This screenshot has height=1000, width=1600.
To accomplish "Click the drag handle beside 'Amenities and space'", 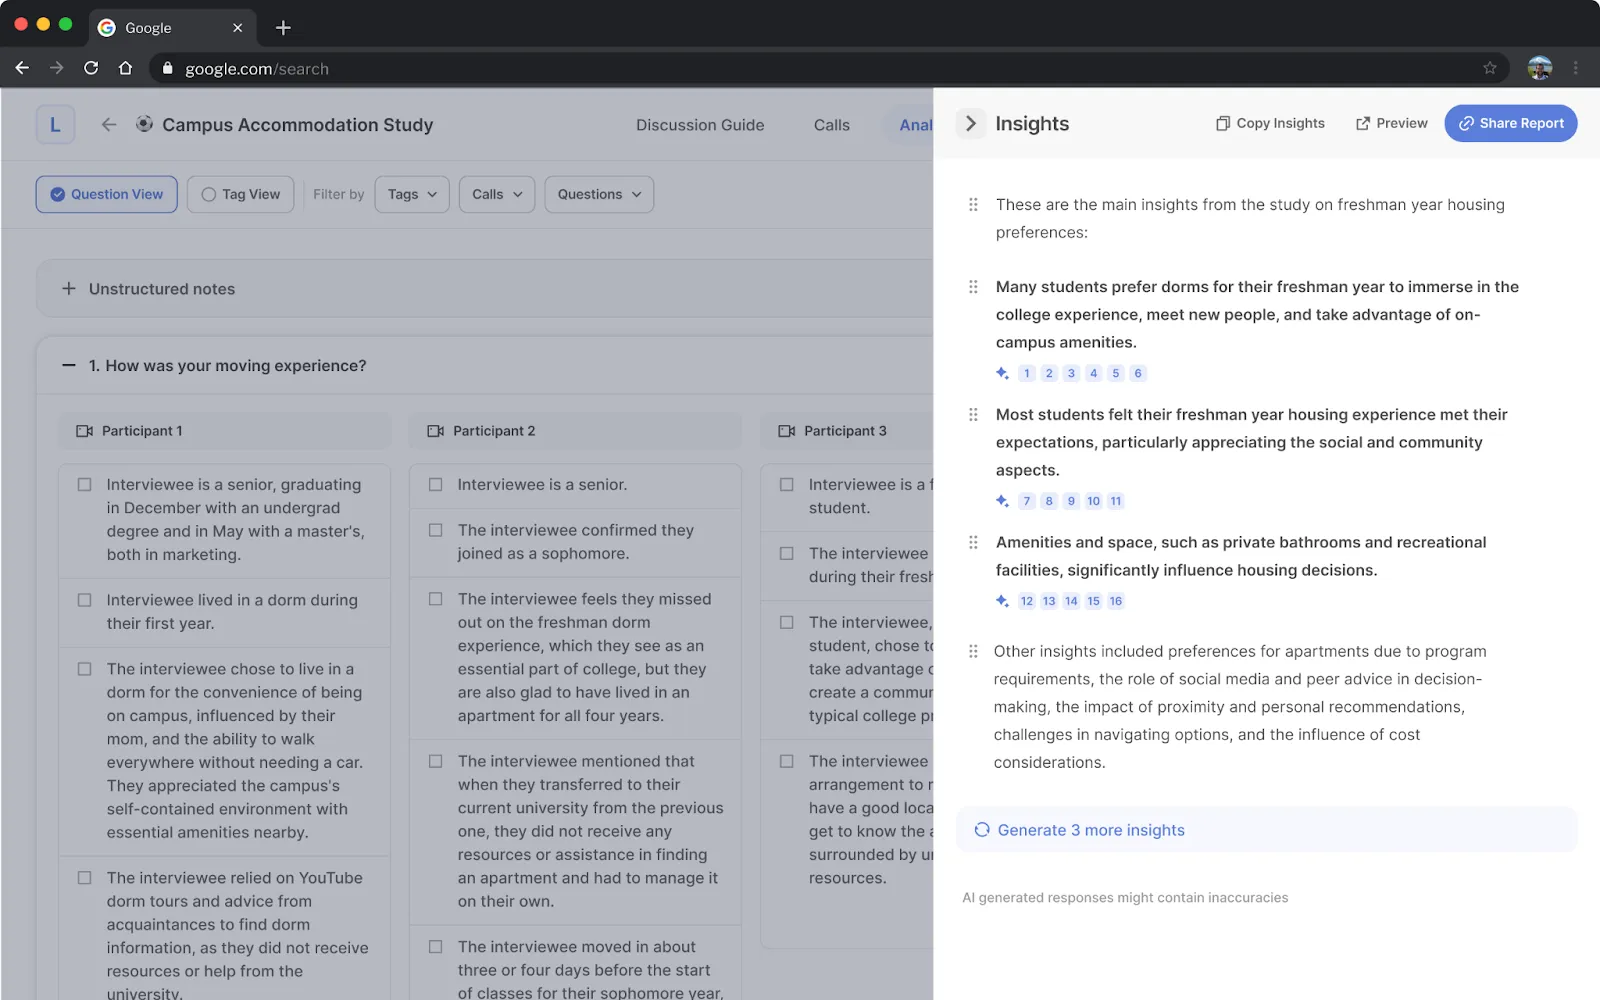I will [973, 543].
